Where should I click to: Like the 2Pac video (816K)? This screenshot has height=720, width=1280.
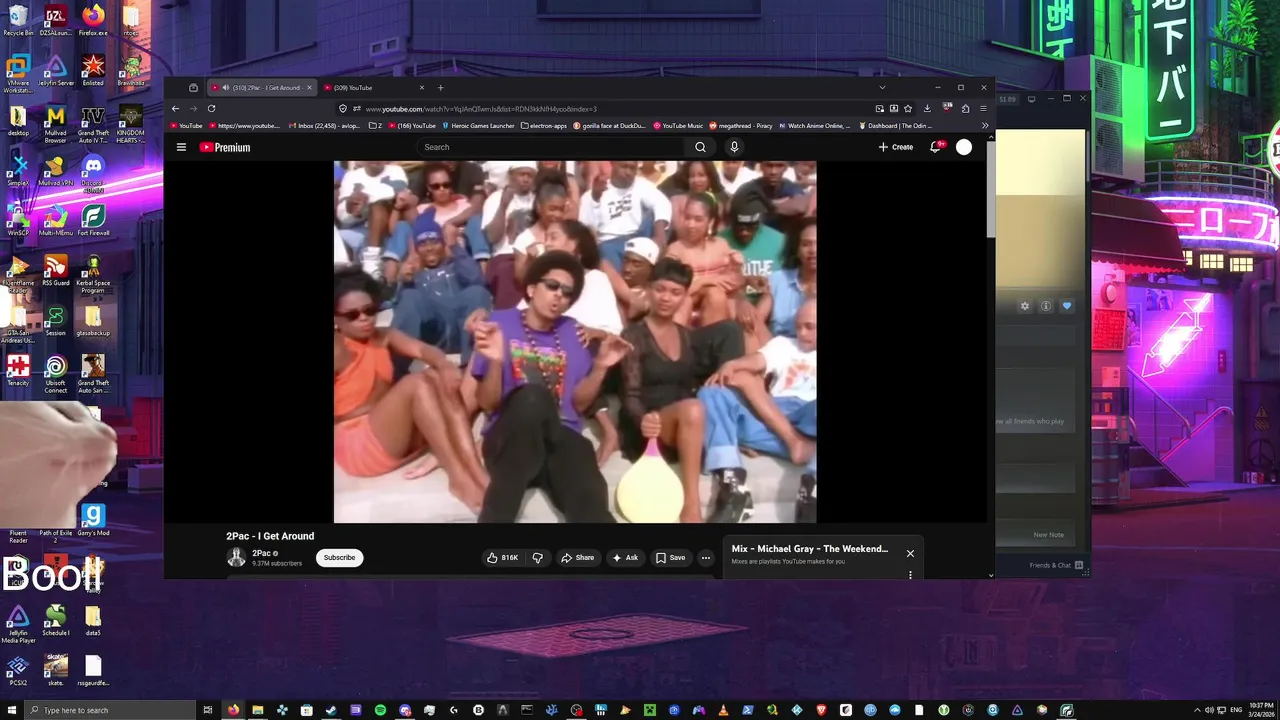pyautogui.click(x=502, y=558)
